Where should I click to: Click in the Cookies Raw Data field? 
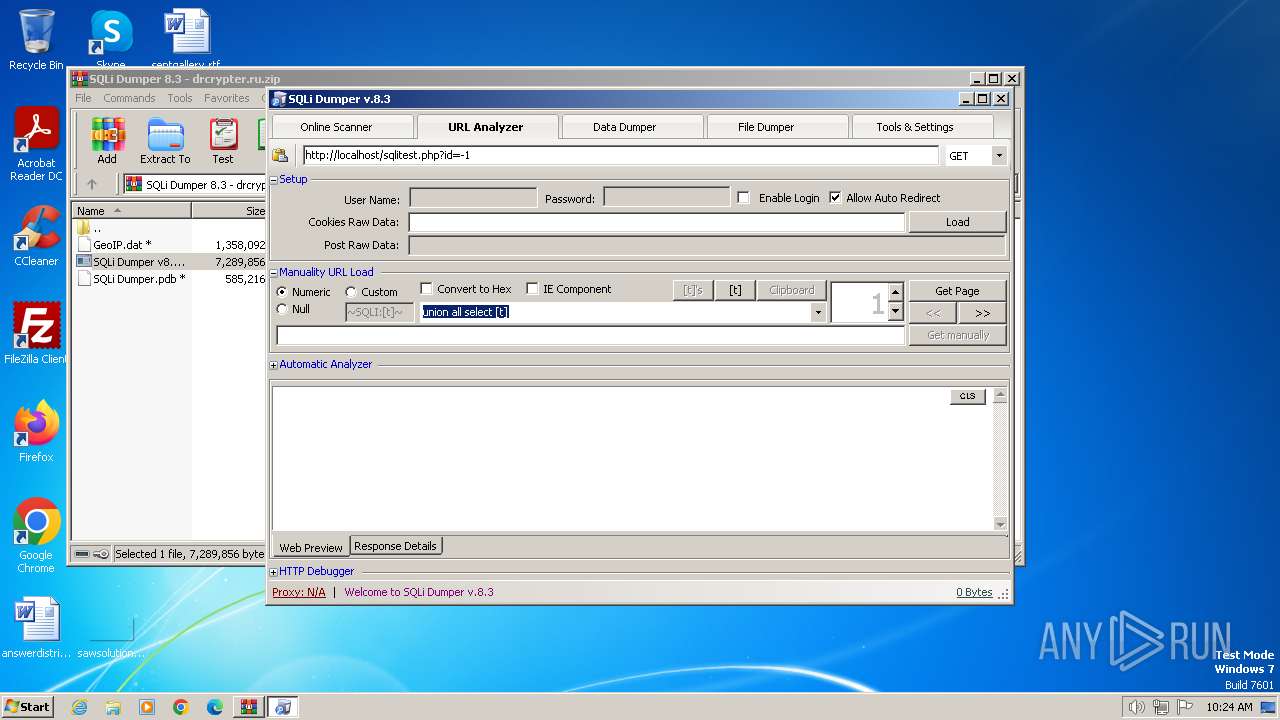tap(657, 222)
